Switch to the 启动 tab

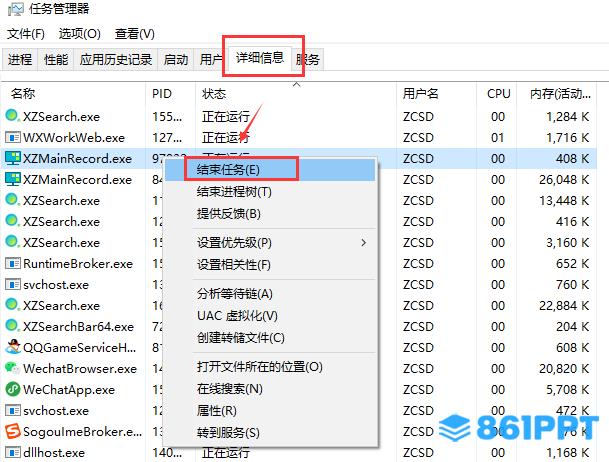176,59
